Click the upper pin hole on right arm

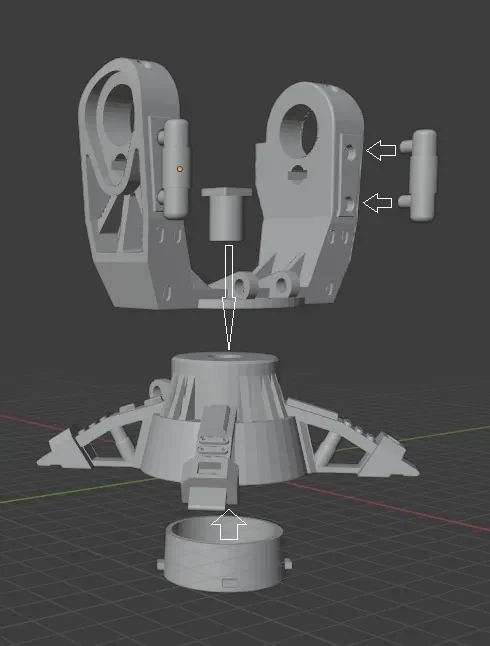pos(350,152)
